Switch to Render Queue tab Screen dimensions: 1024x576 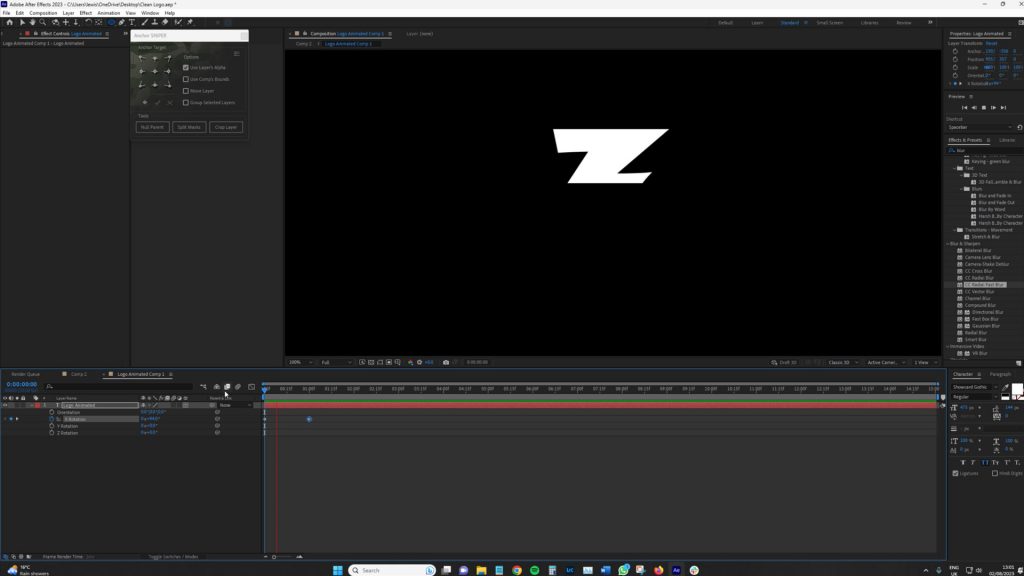coord(25,374)
